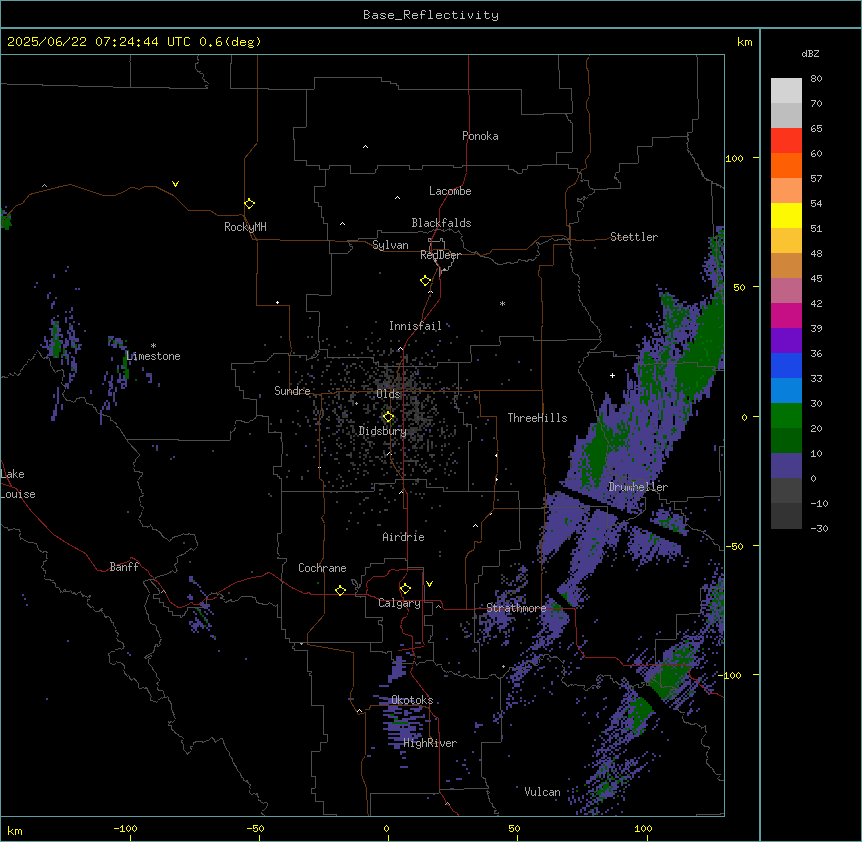Click the RockyMH label
Viewport: 862px width, 842px height.
[245, 227]
